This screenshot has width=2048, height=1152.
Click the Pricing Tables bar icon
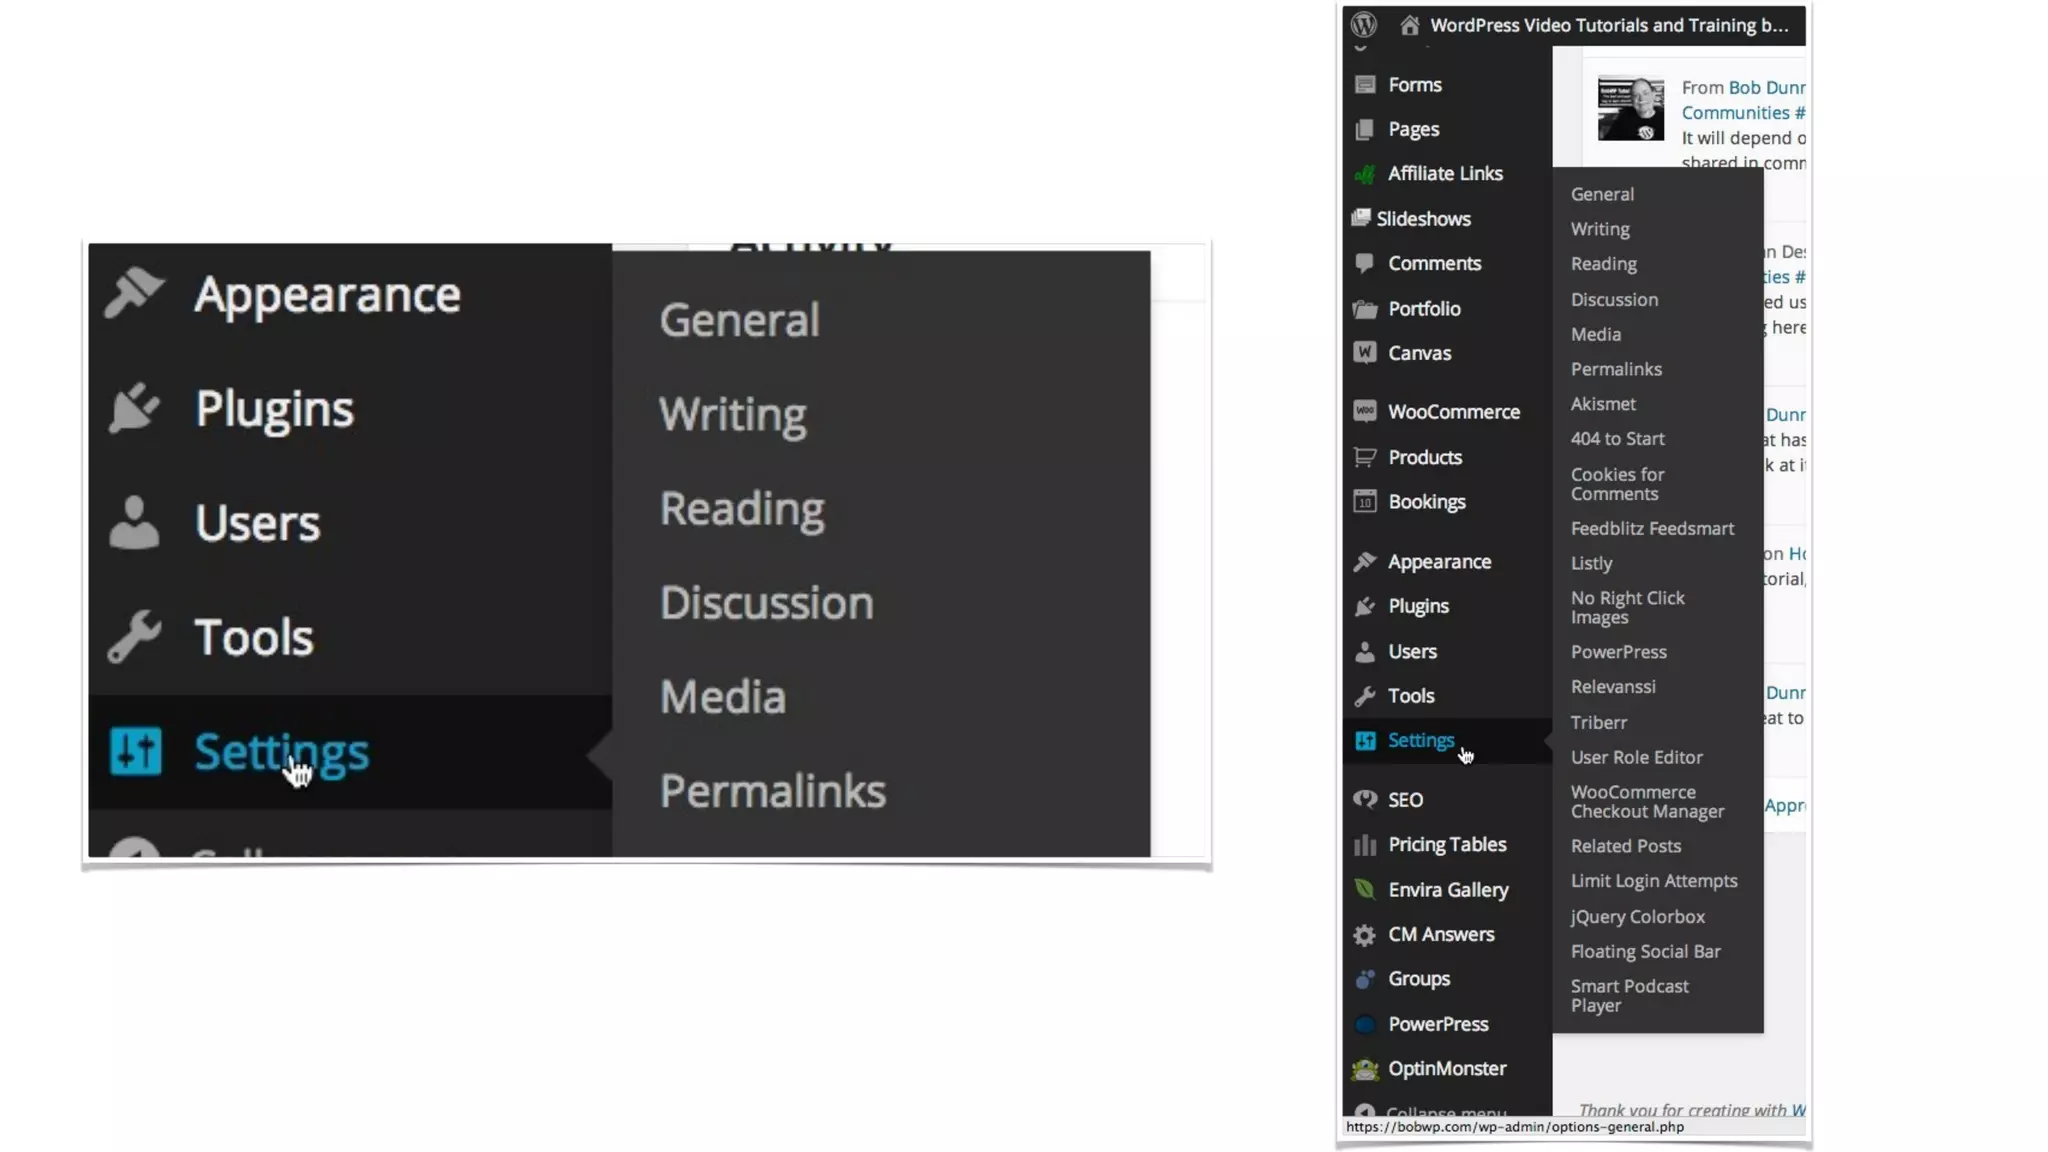(1365, 844)
